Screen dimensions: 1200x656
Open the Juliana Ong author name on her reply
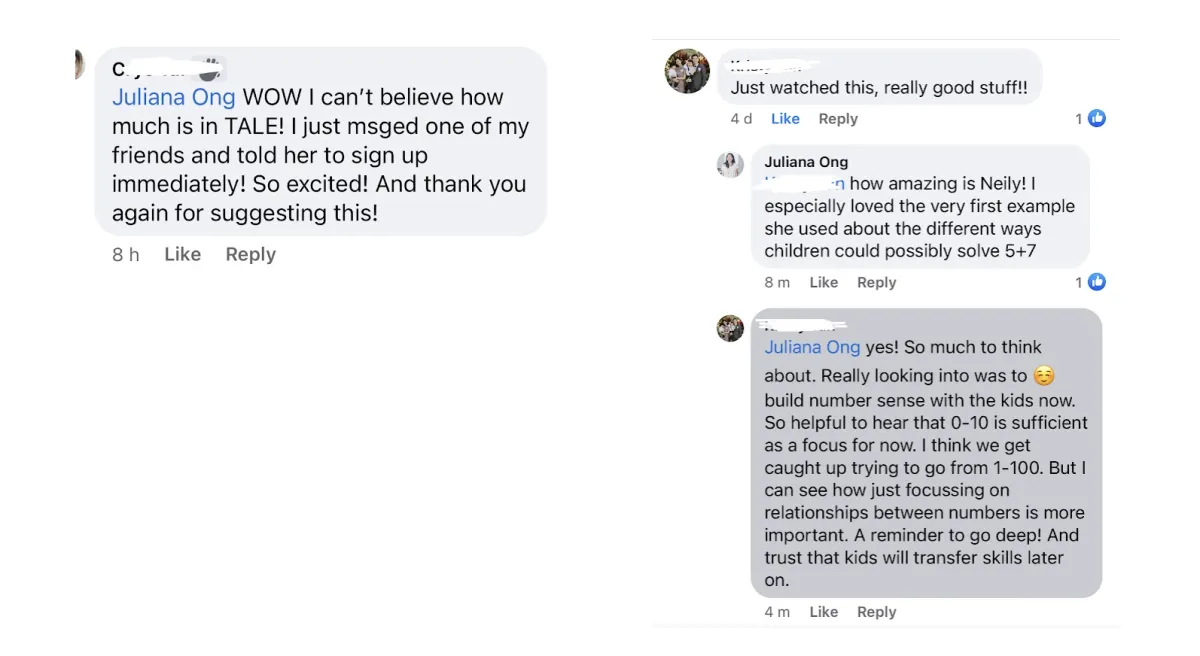806,162
